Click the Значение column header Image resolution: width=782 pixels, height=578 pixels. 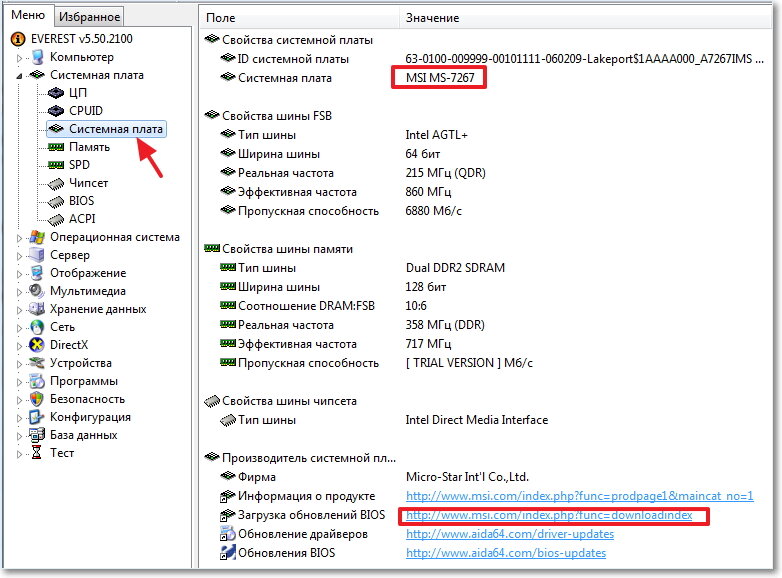pos(586,18)
